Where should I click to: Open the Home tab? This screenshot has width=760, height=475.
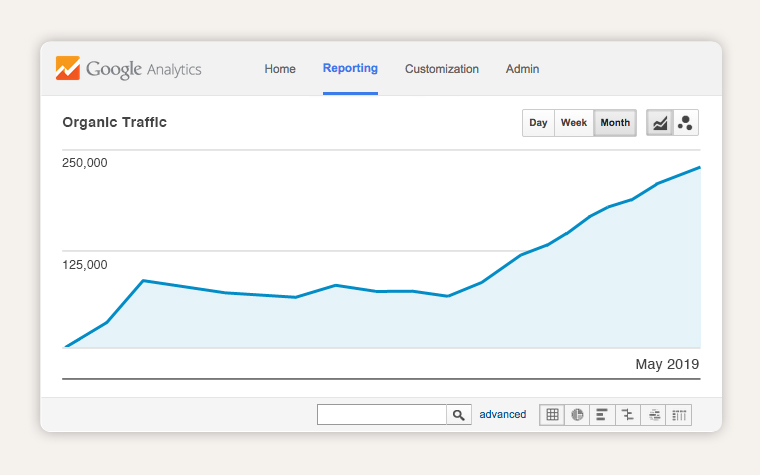pyautogui.click(x=280, y=69)
